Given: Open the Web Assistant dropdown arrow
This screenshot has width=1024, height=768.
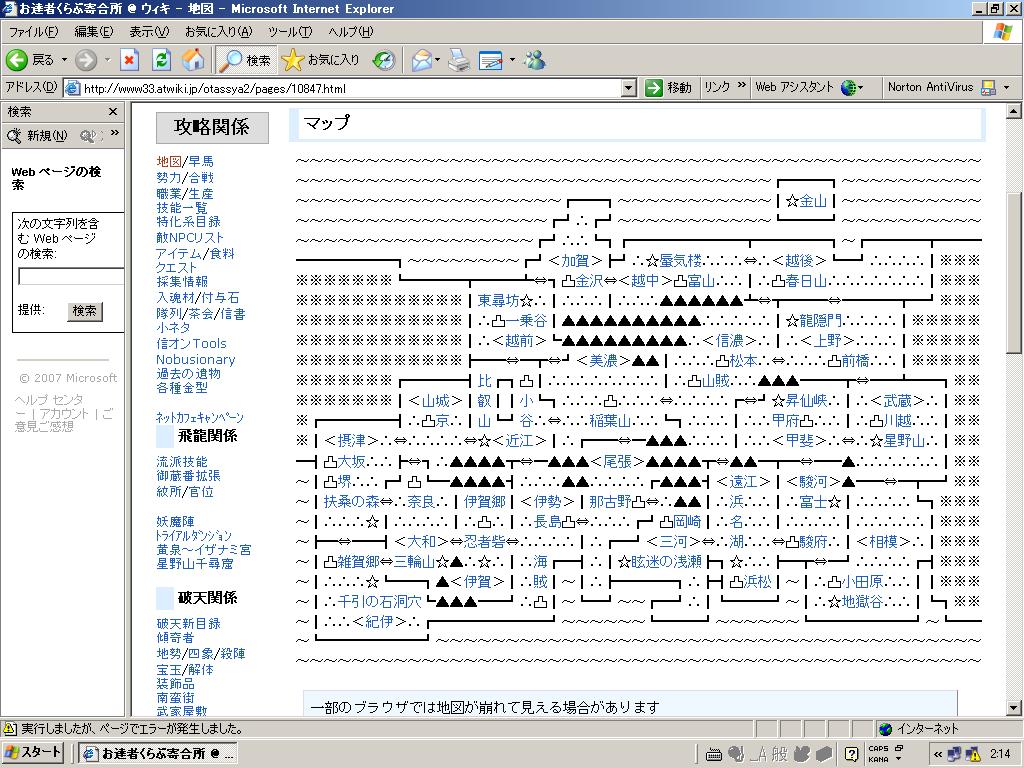Looking at the screenshot, I should click(860, 88).
